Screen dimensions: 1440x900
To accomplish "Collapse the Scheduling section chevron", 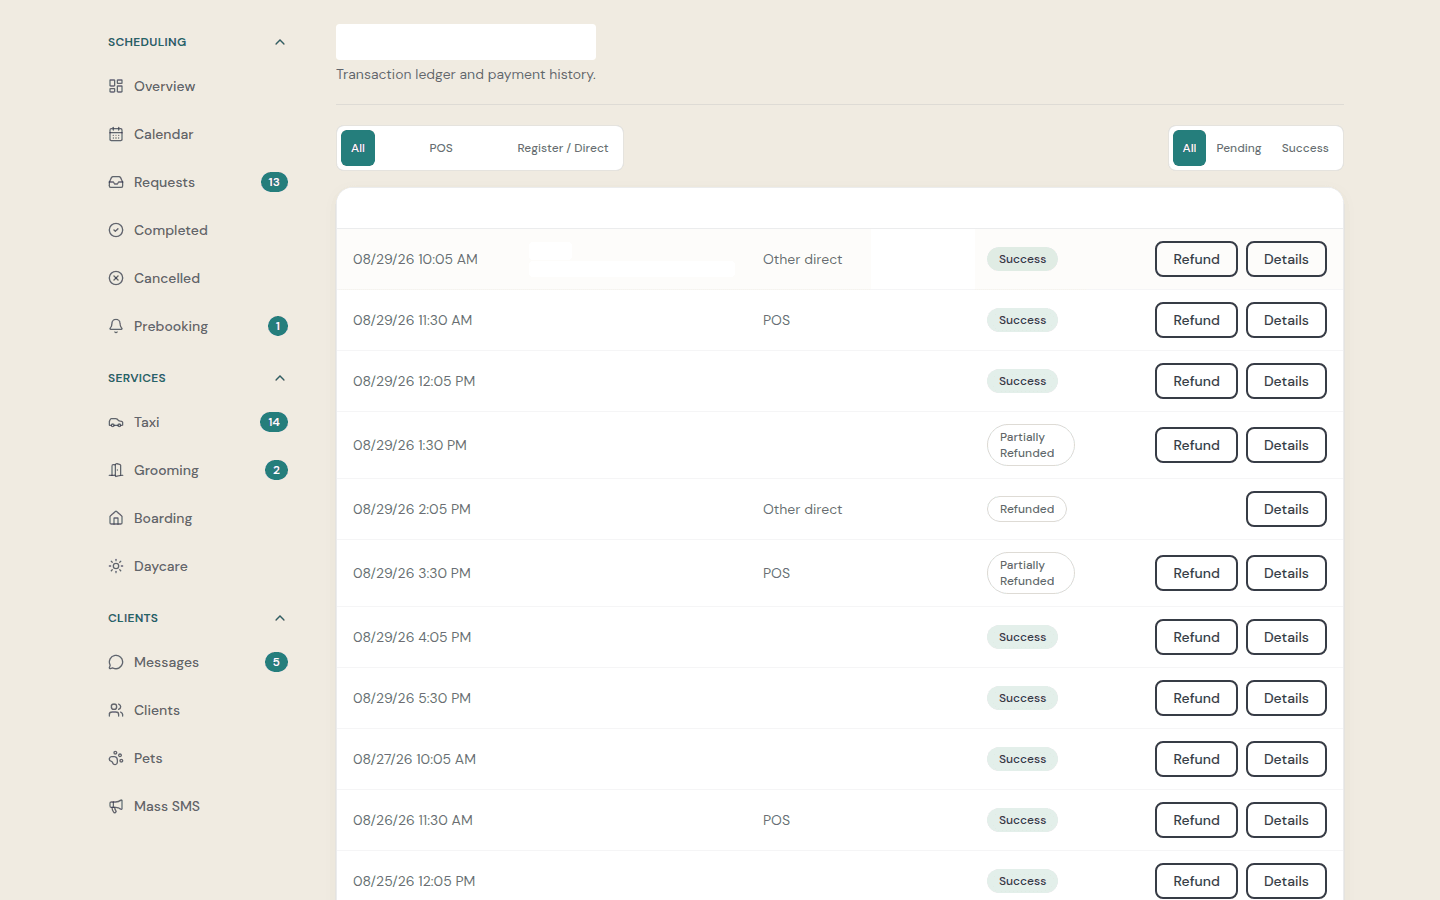I will click(x=280, y=42).
